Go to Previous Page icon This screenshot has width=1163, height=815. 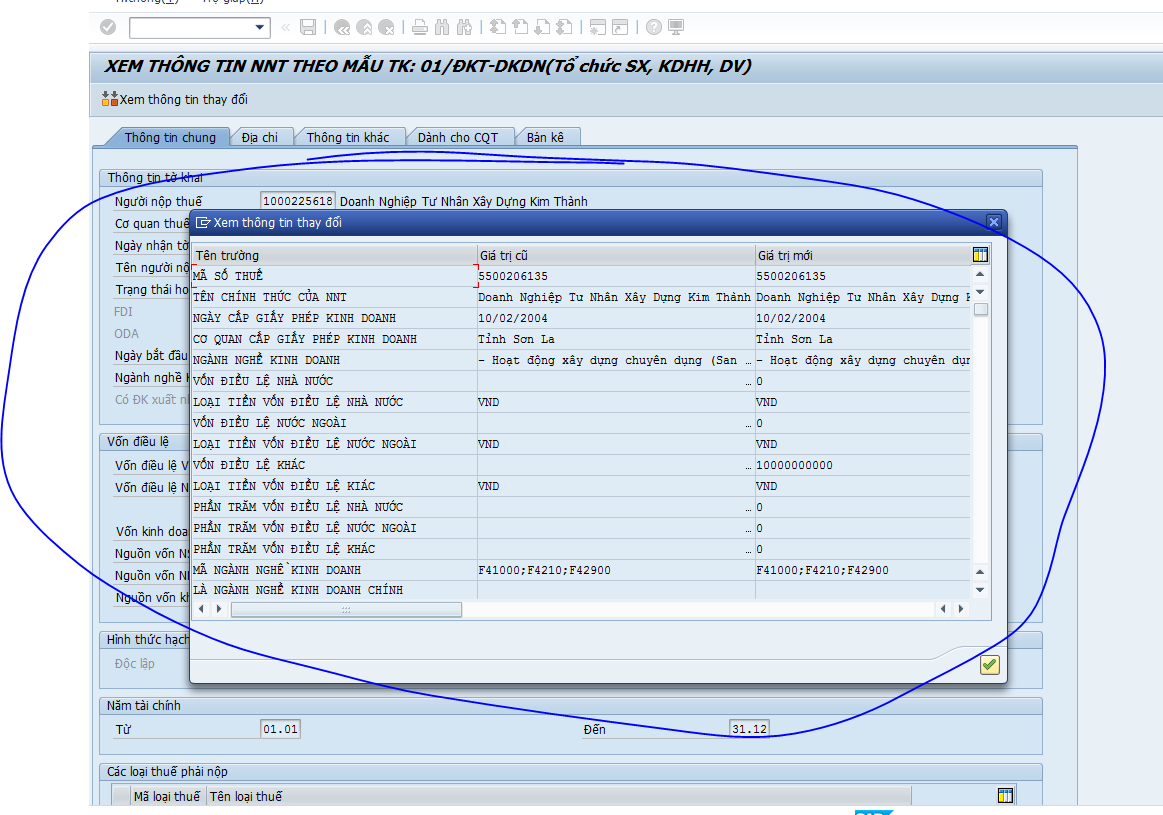[521, 27]
